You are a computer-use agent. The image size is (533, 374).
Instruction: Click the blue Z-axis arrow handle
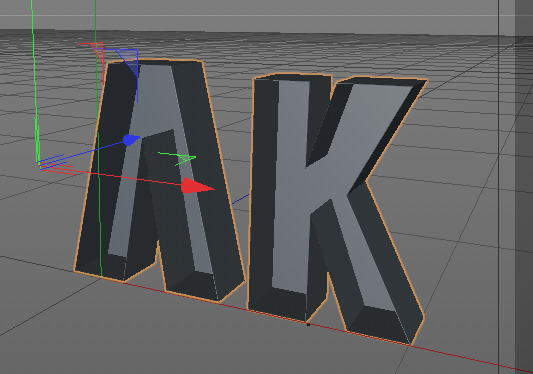131,140
